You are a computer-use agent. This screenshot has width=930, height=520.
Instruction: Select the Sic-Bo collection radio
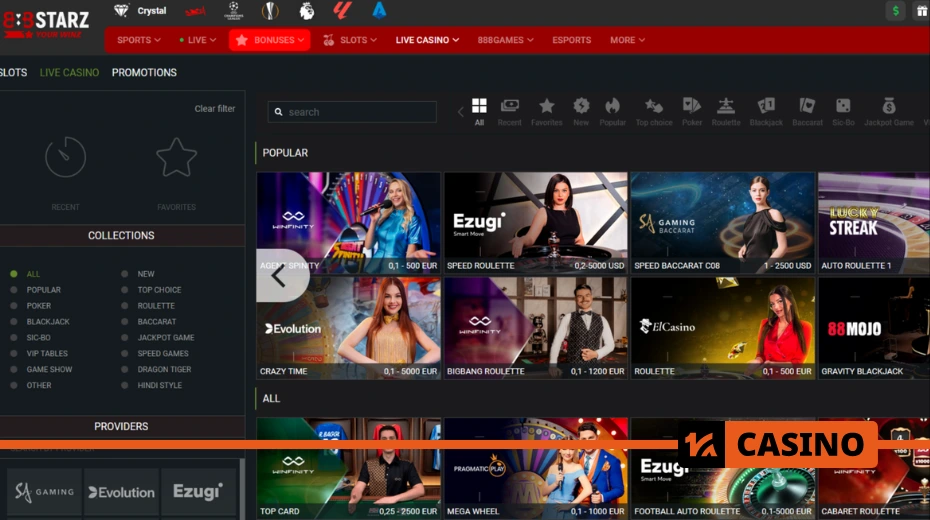point(14,337)
